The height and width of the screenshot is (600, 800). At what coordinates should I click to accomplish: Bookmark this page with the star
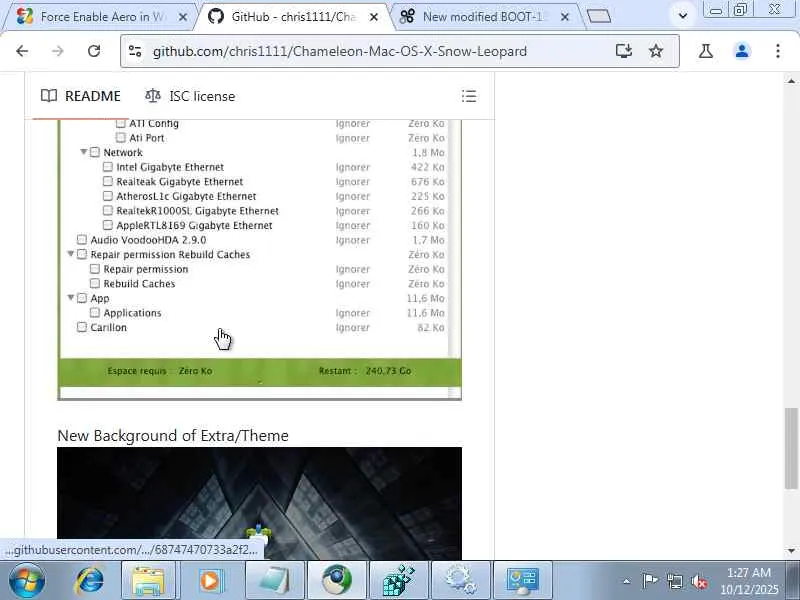[x=656, y=51]
